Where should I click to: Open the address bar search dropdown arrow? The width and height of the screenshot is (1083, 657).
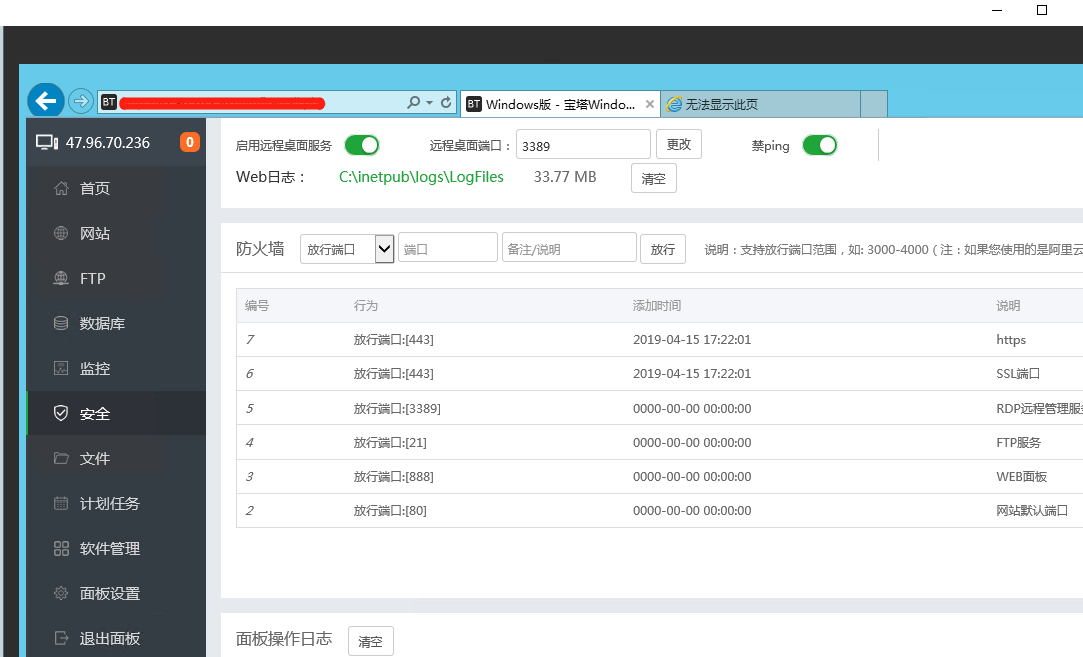430,102
